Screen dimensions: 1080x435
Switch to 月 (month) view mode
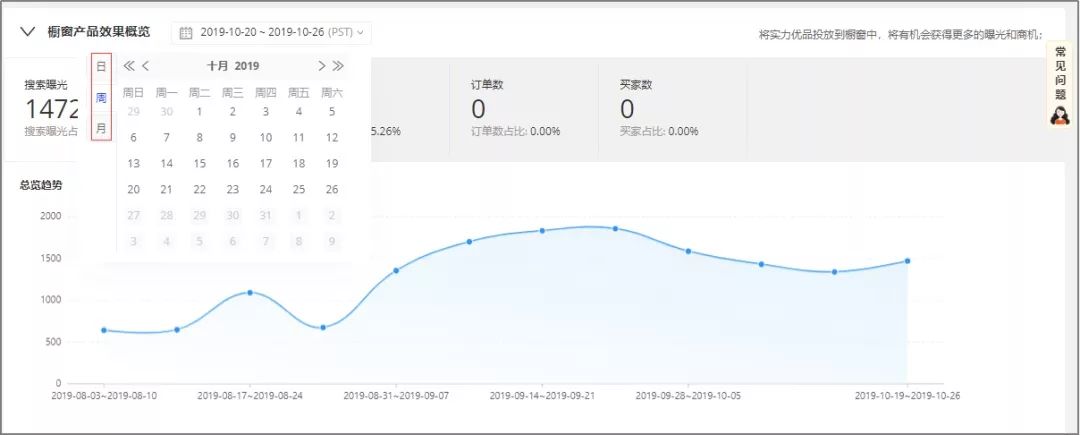[x=101, y=128]
